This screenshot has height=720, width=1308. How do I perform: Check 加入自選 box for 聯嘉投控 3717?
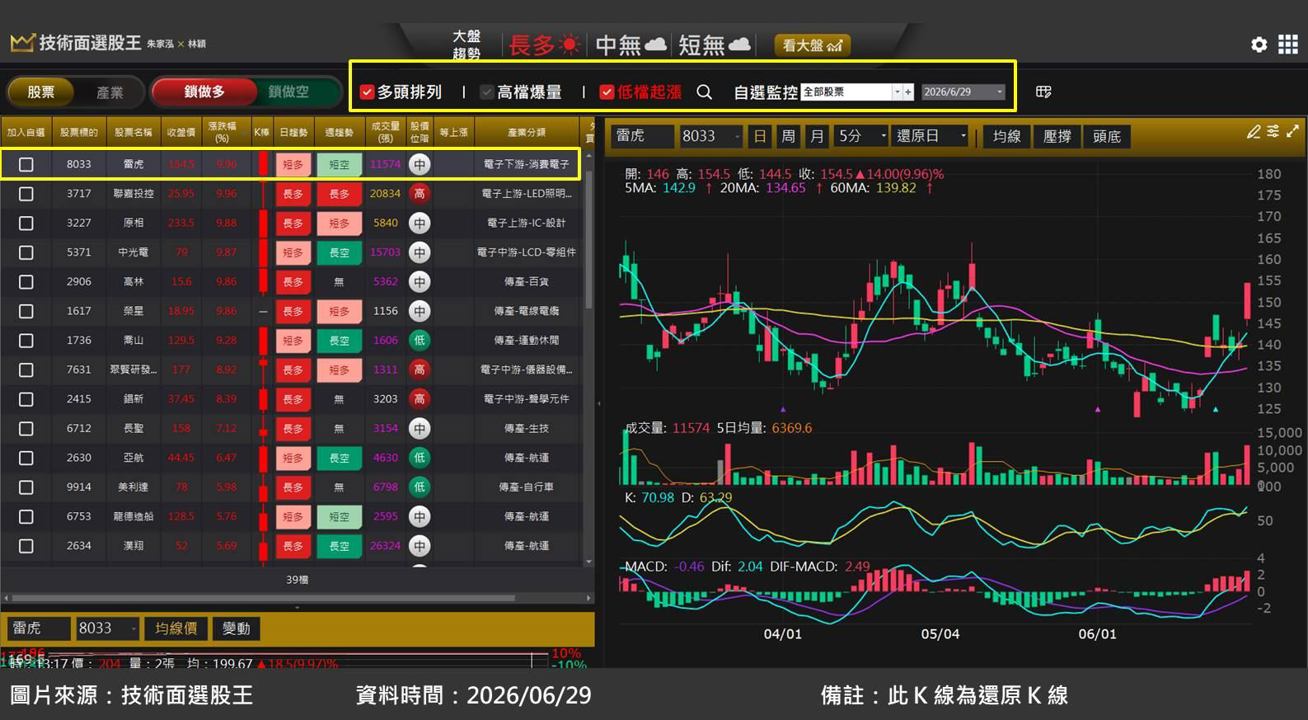26,194
